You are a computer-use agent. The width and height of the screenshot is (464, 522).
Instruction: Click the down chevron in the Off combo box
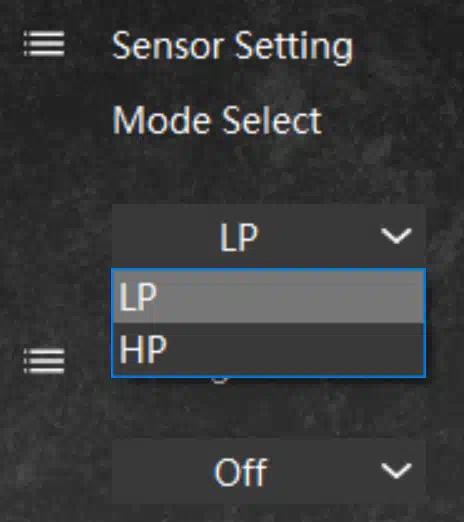point(396,470)
